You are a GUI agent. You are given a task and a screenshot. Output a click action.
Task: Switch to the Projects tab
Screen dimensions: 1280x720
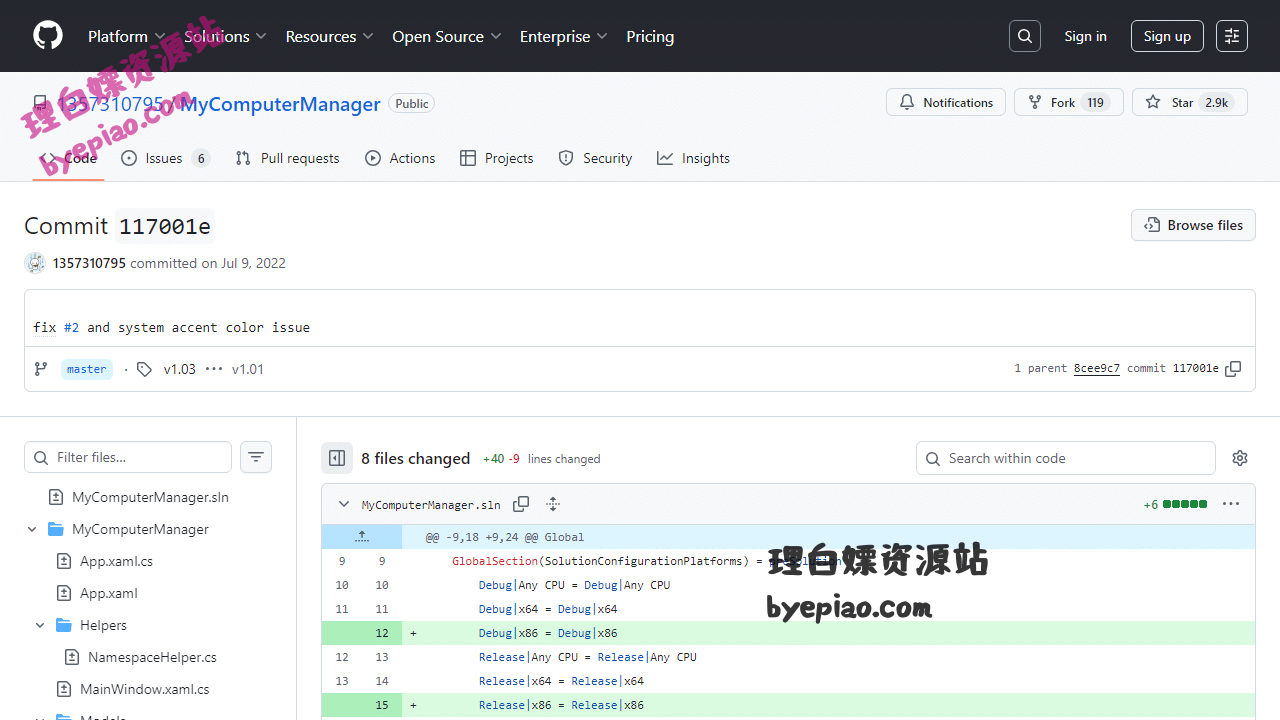click(x=497, y=158)
